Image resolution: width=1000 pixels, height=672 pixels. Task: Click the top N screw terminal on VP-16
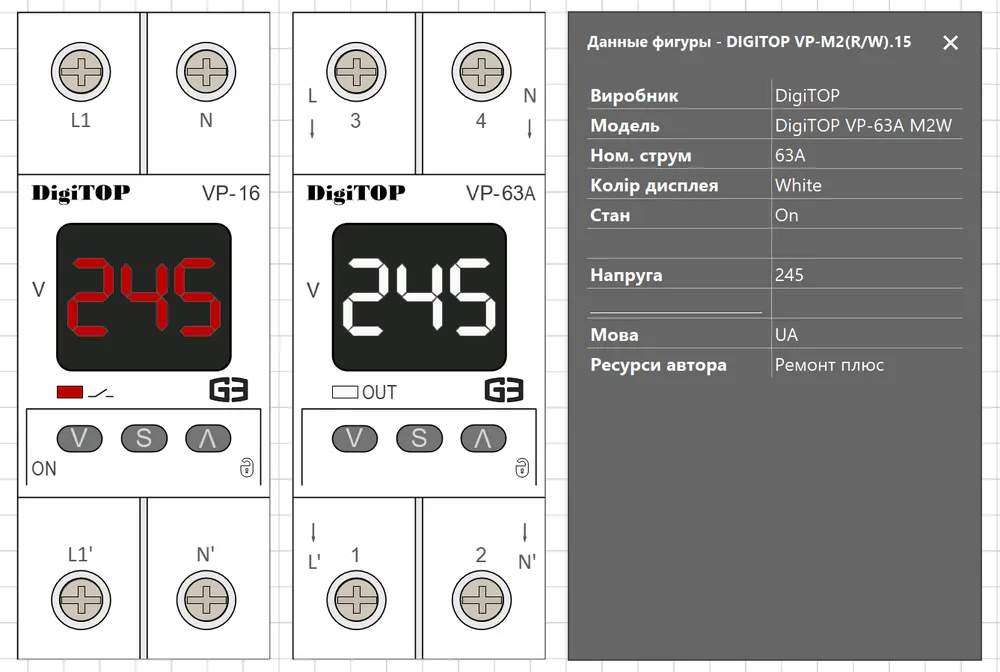tap(206, 72)
